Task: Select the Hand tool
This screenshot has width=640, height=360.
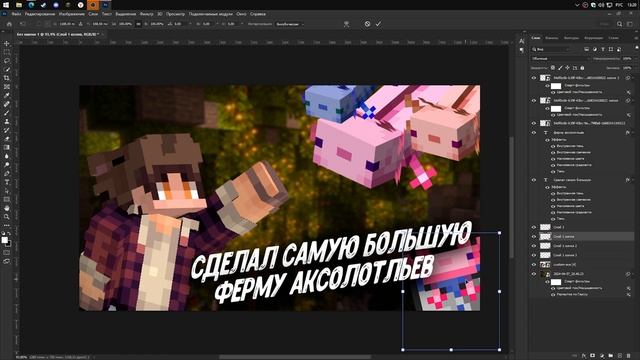Action: 7,208
